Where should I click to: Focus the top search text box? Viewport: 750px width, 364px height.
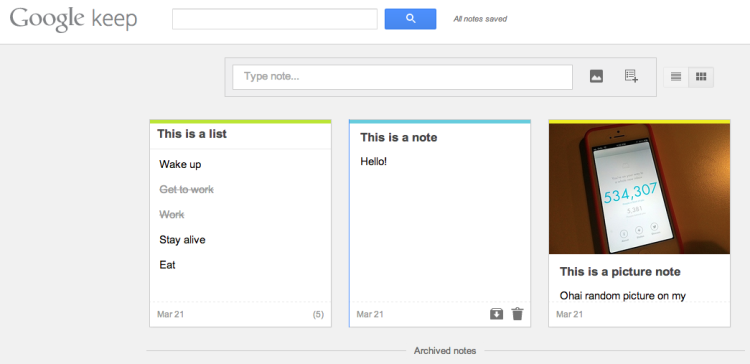275,19
